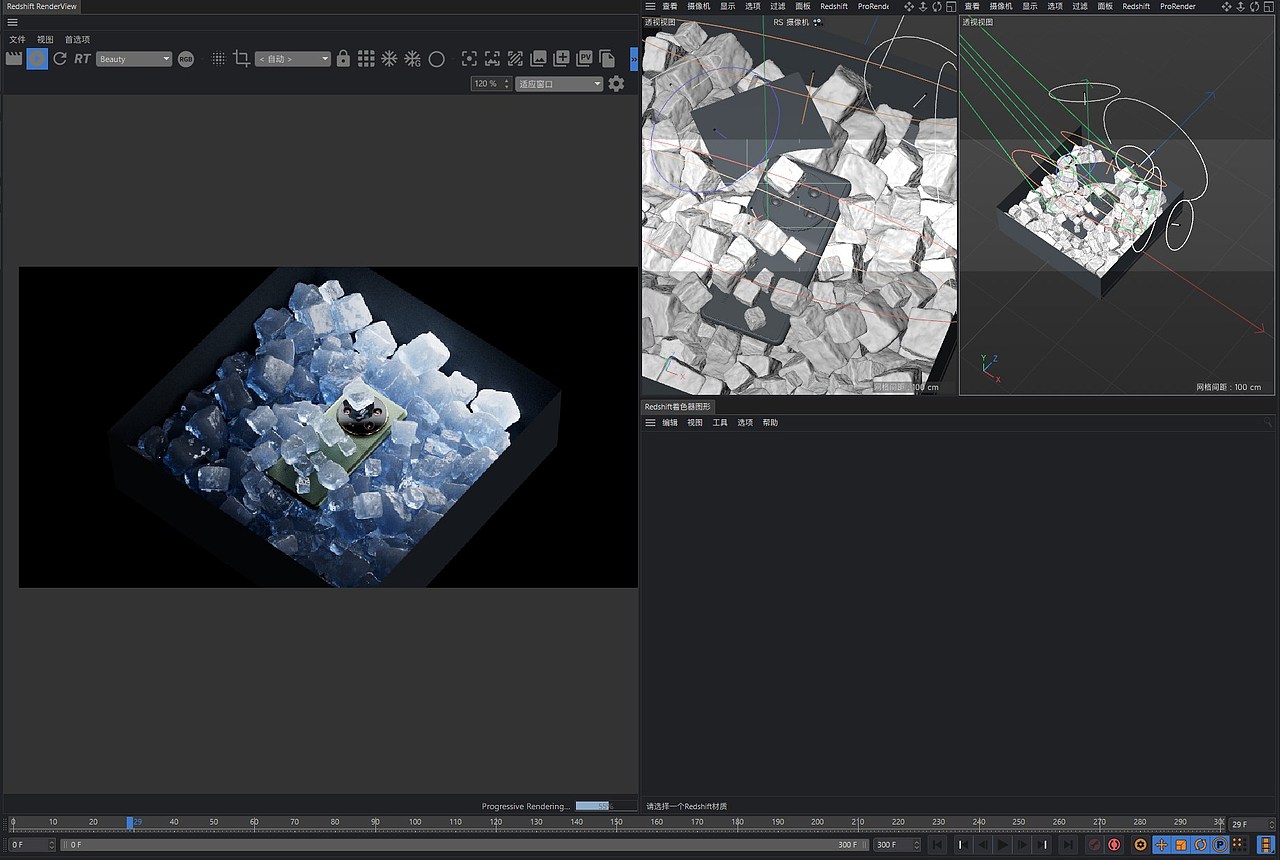Open the 视图 menu in RenderView

point(45,39)
